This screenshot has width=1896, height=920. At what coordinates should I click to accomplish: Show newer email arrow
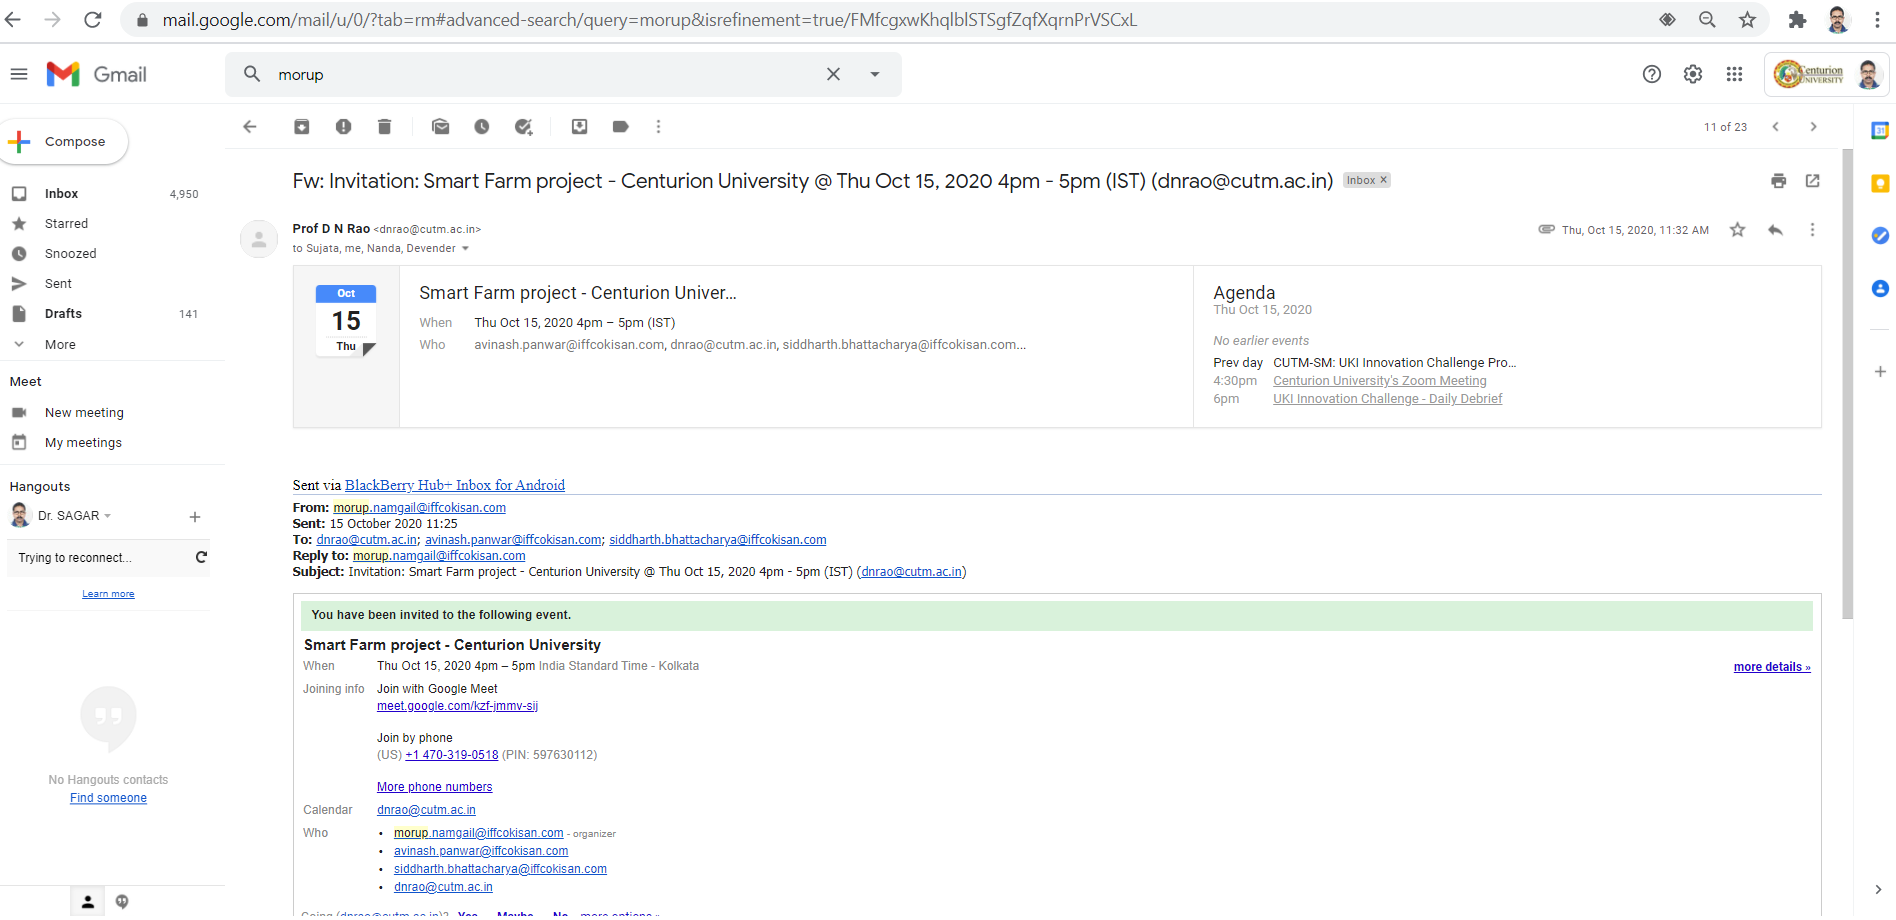pos(1776,127)
